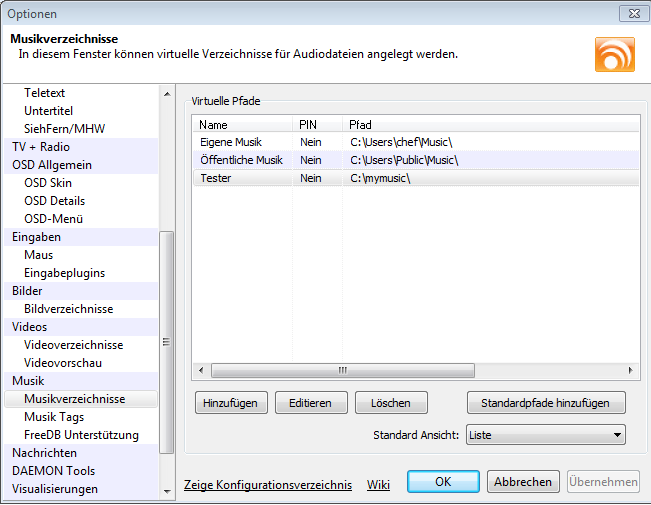Screen dimensions: 651x505
Task: Sort the list by Name column header
Action: point(242,125)
